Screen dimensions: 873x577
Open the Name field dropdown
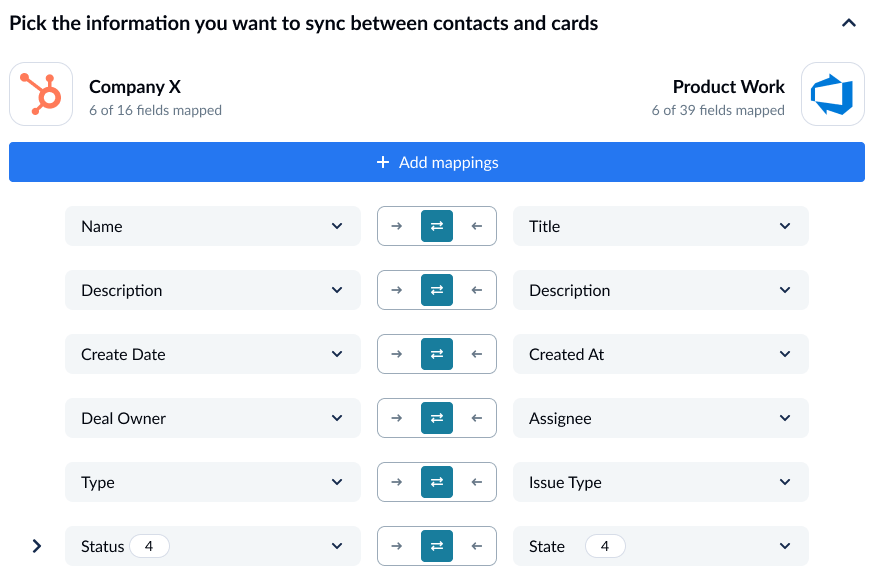[213, 226]
